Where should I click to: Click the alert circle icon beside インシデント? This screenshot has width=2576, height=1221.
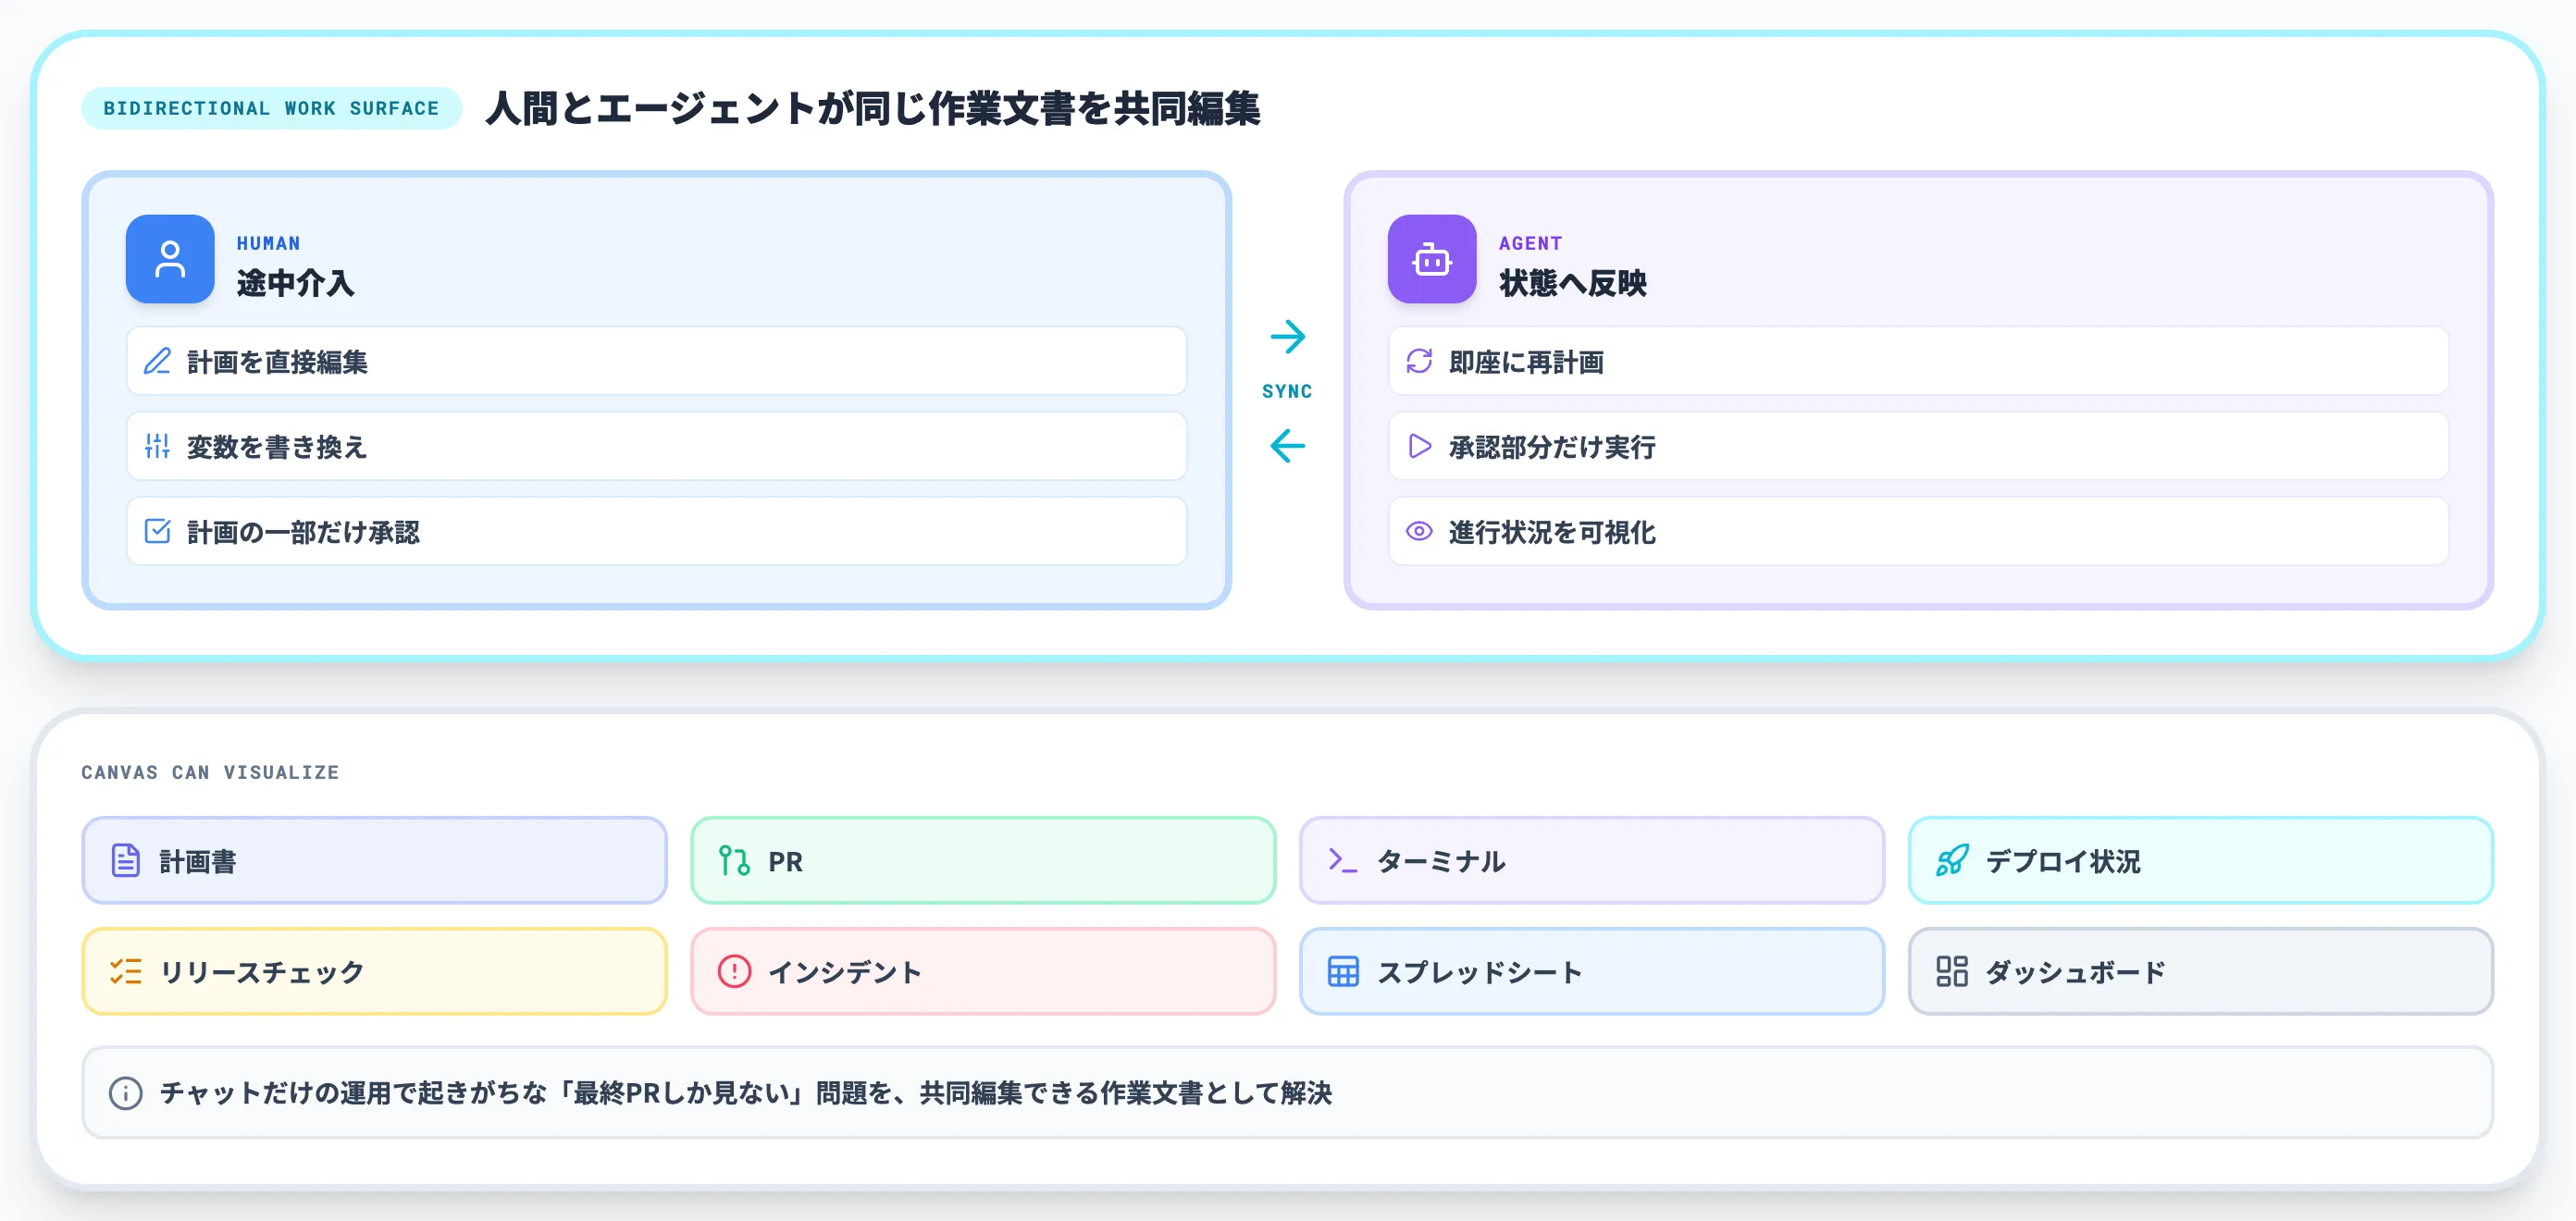(x=734, y=972)
